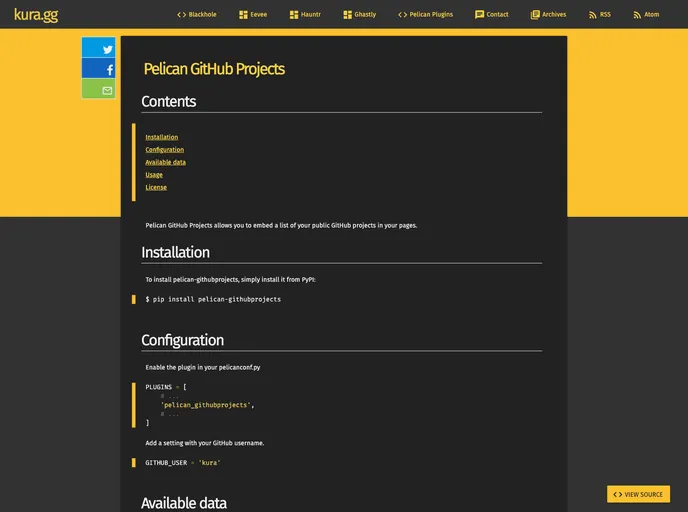688x512 pixels.
Task: Click the grid icon beside Hauntr
Action: pos(294,14)
